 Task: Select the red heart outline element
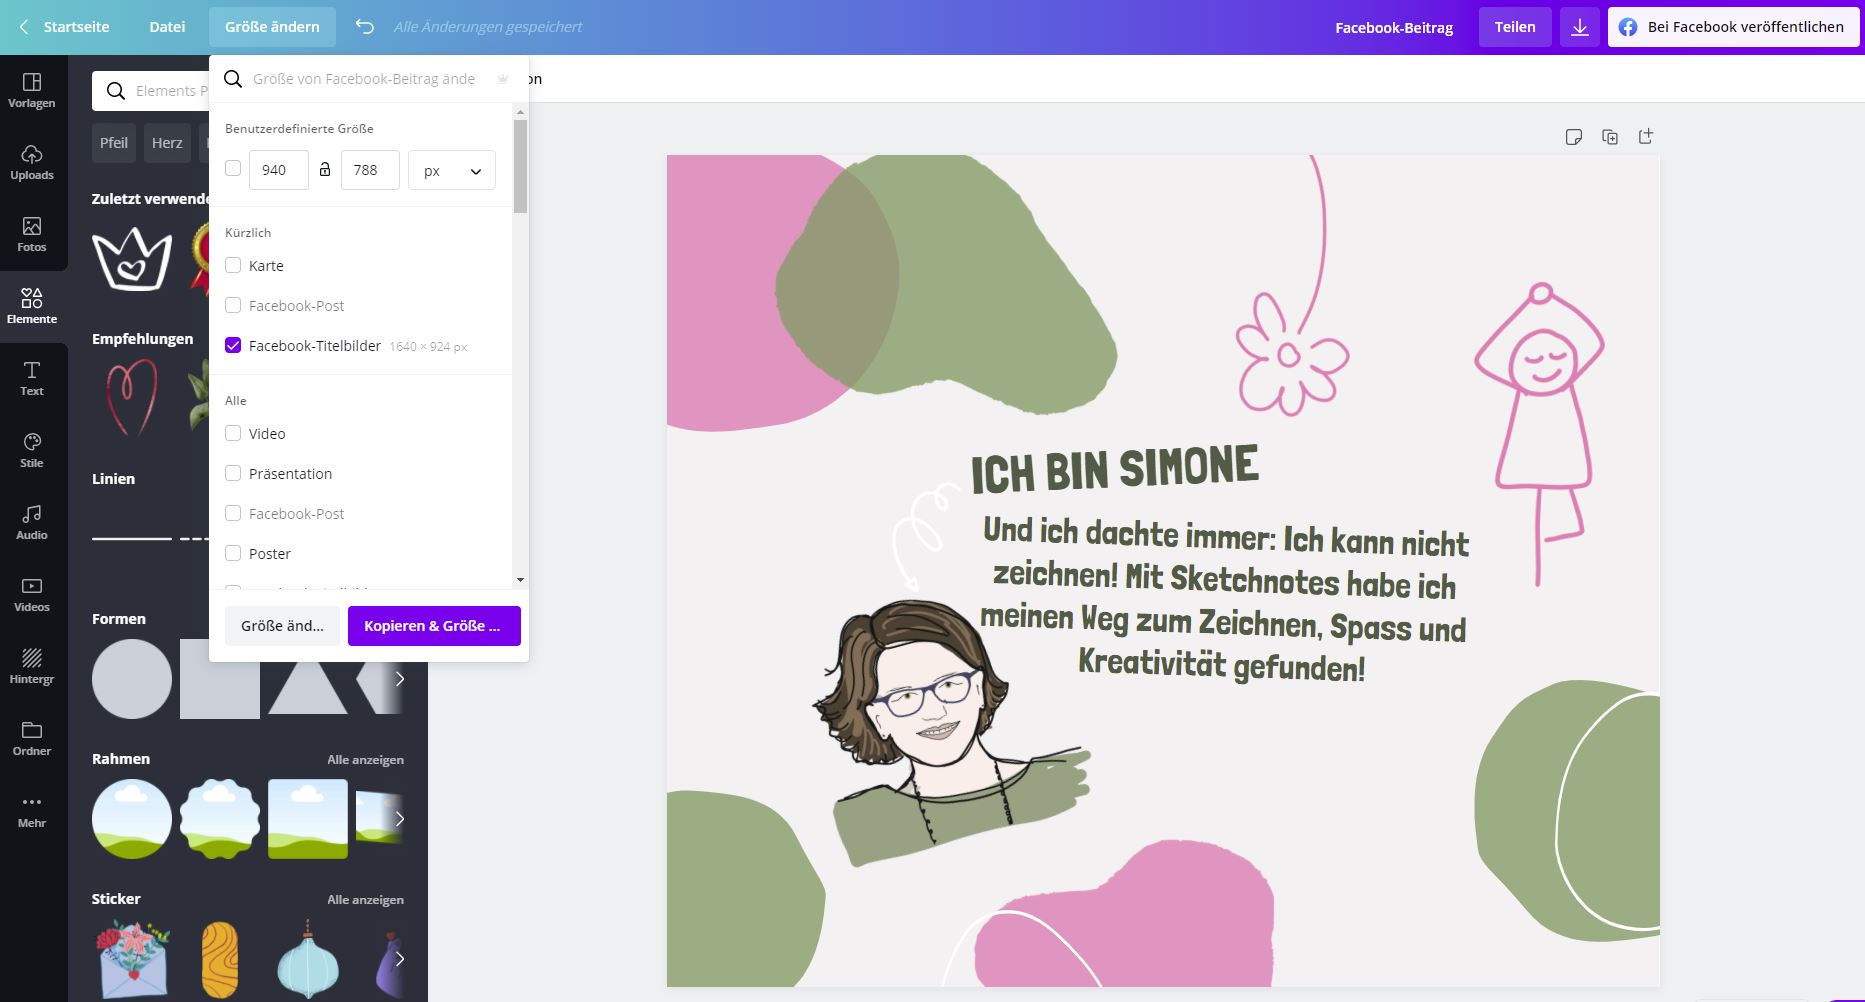tap(132, 397)
